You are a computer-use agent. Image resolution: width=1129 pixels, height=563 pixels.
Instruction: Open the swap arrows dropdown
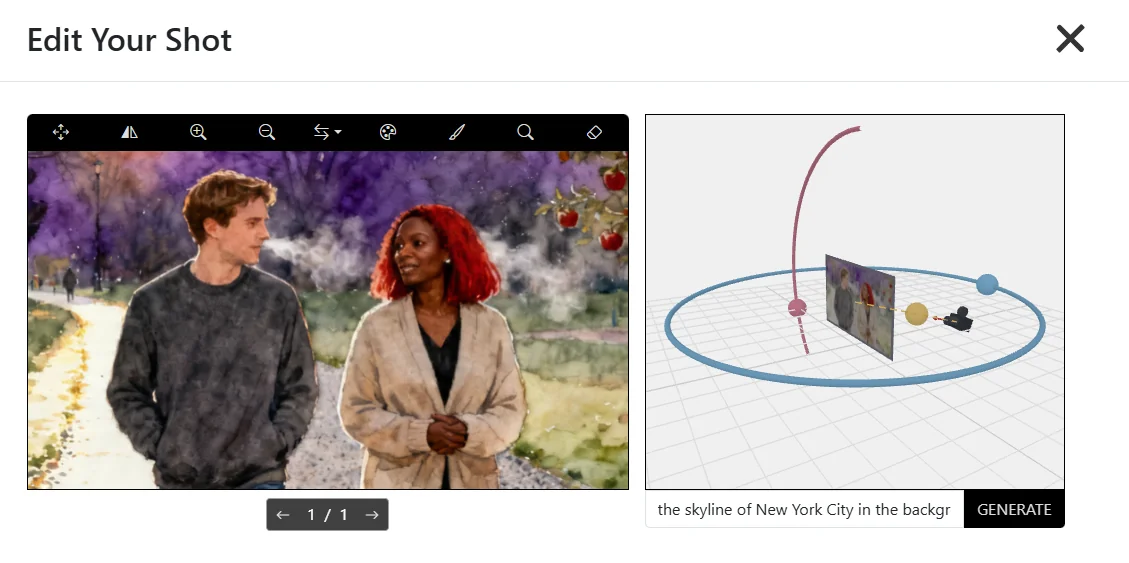(328, 132)
